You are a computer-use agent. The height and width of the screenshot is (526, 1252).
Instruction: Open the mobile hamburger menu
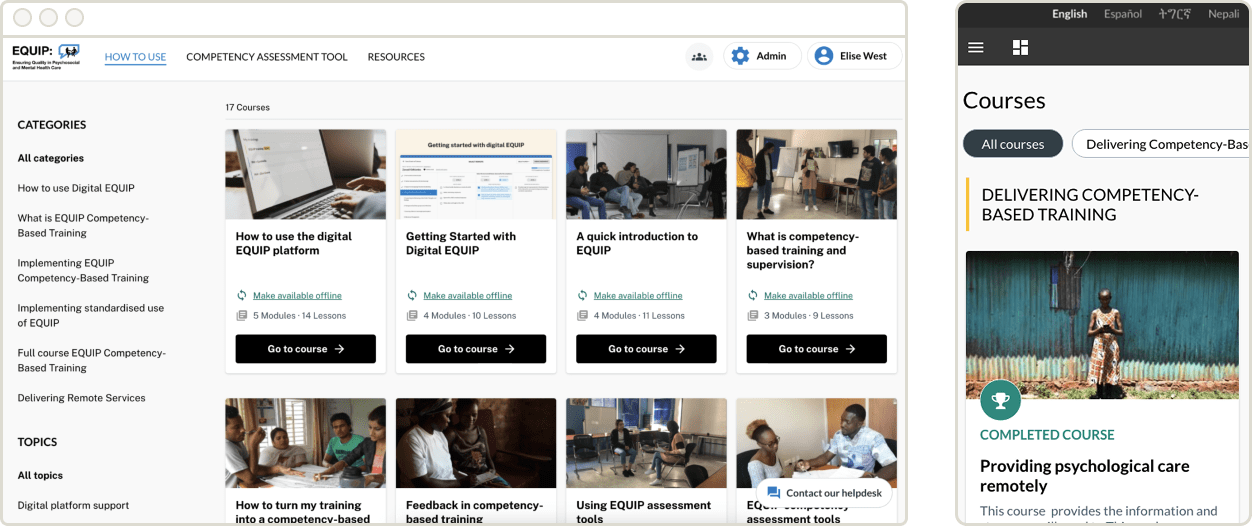976,47
